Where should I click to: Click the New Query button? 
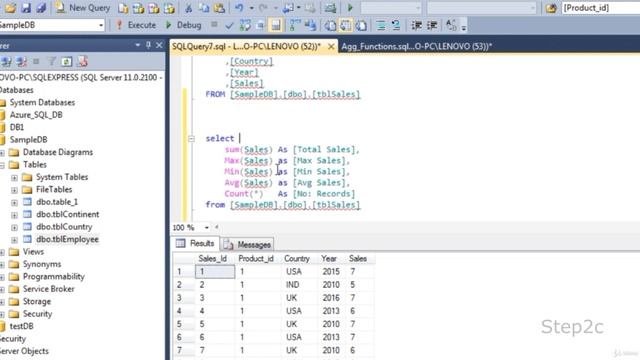coord(82,8)
